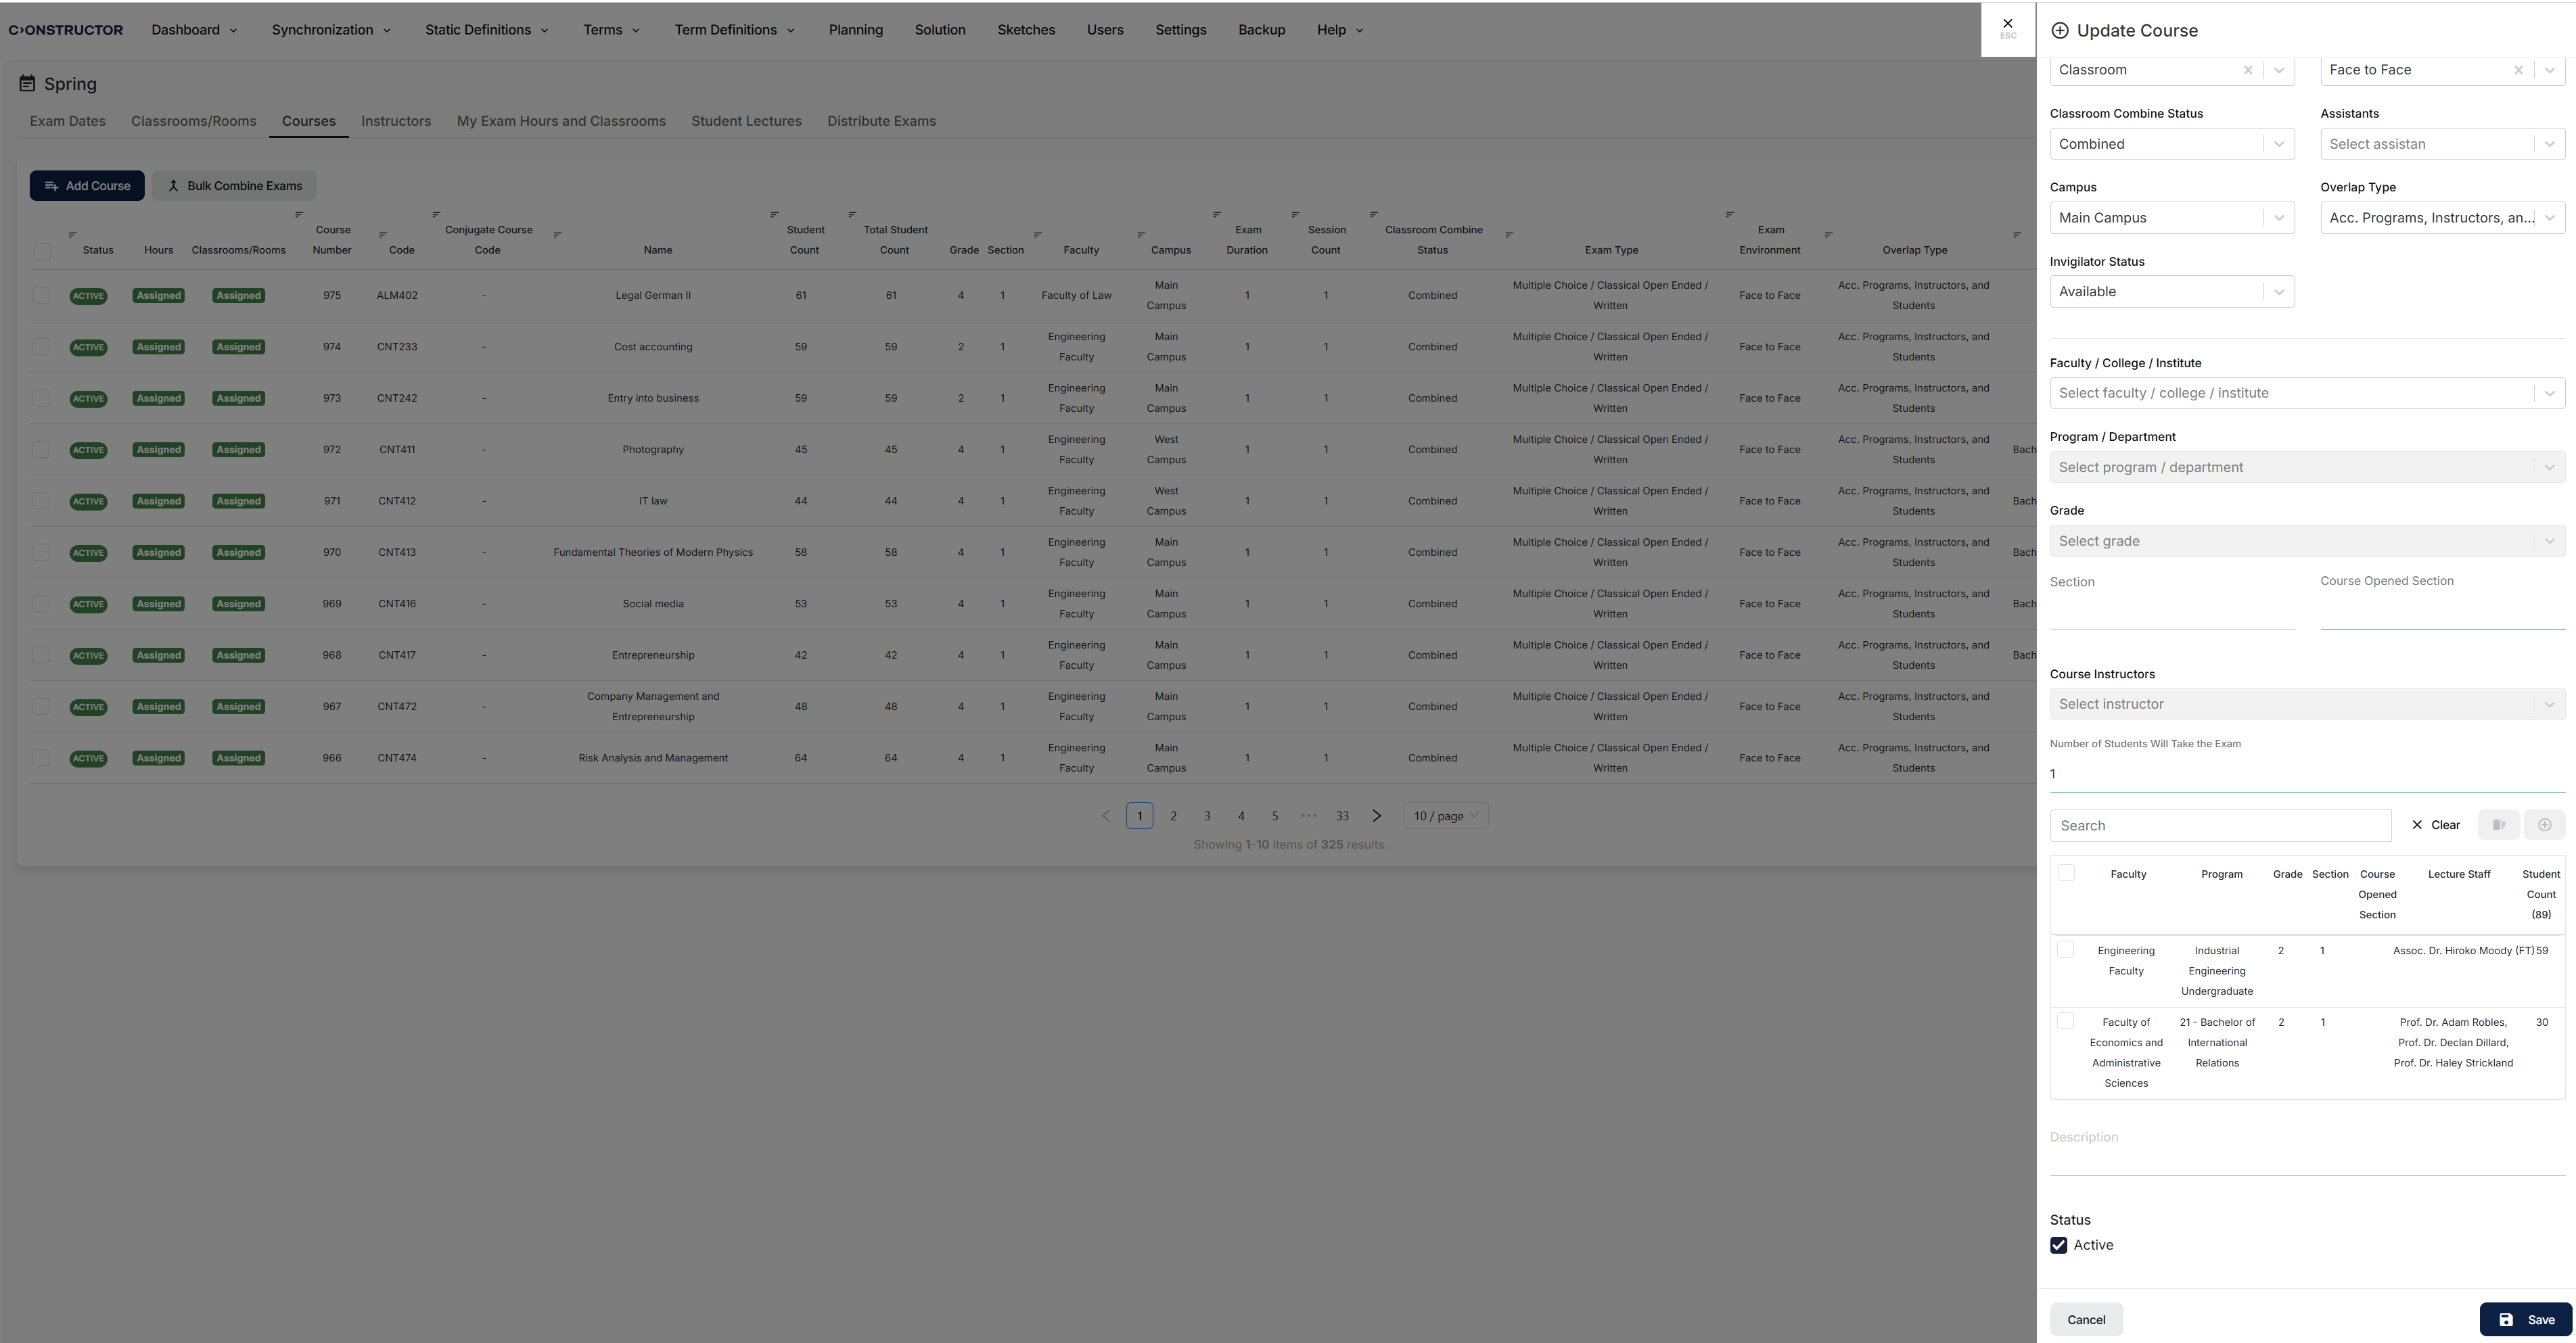
Task: Toggle select-all checkbox in courses table header
Action: click(x=42, y=251)
